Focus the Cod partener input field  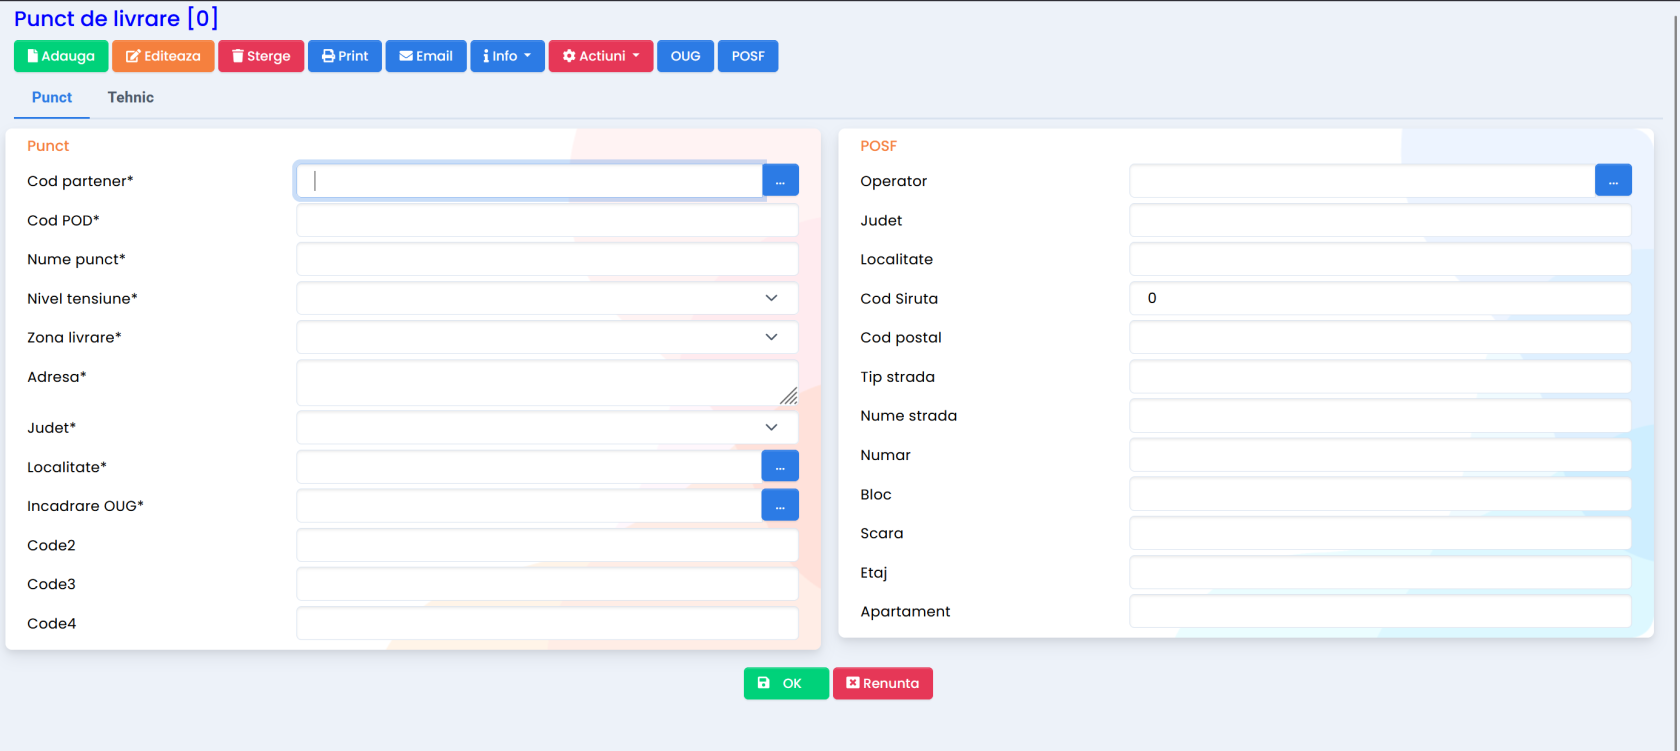tap(529, 181)
